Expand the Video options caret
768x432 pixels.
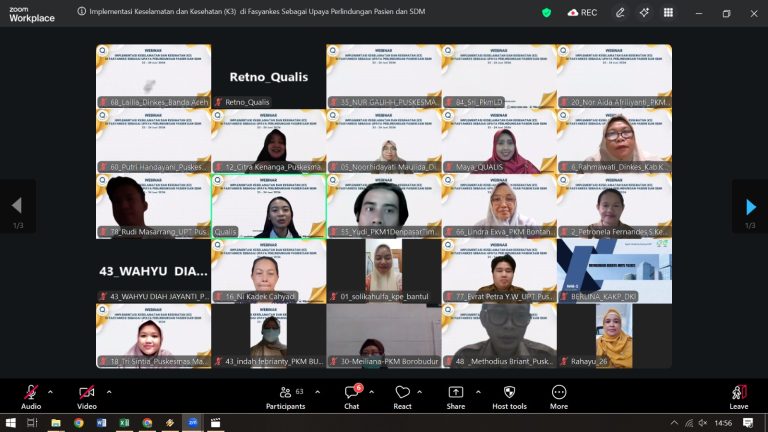pos(109,392)
